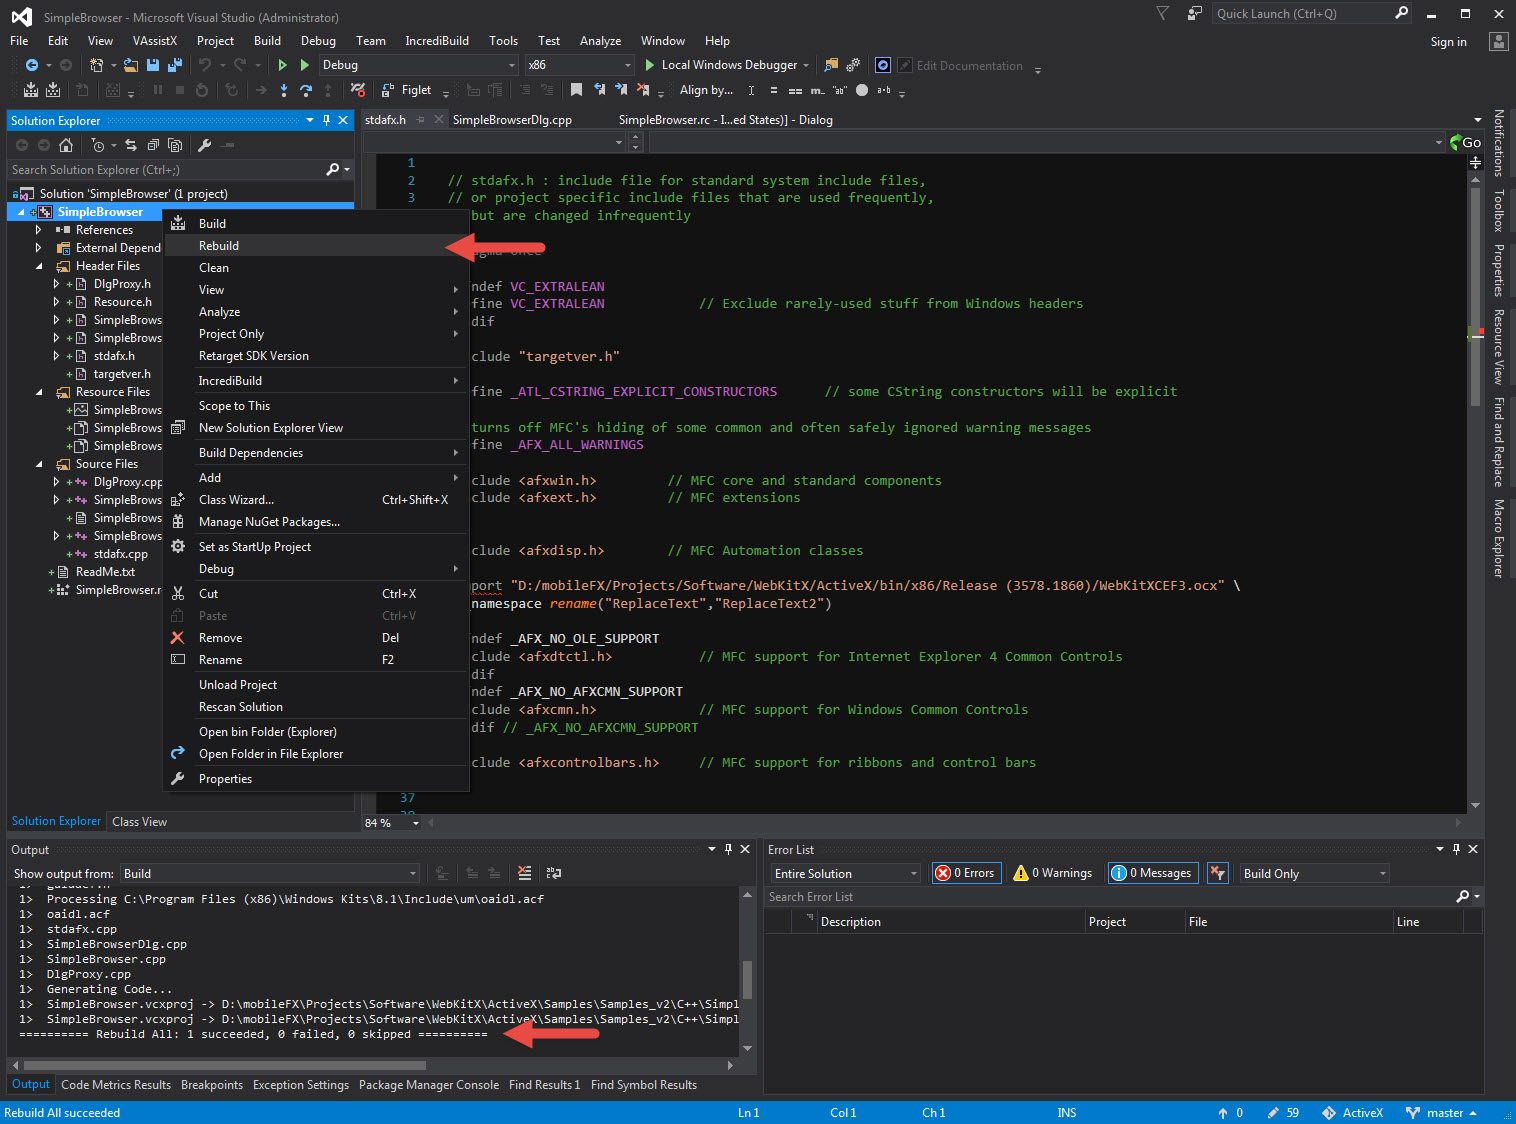Click the outlined green Start Without Debugging arrow

pos(282,65)
